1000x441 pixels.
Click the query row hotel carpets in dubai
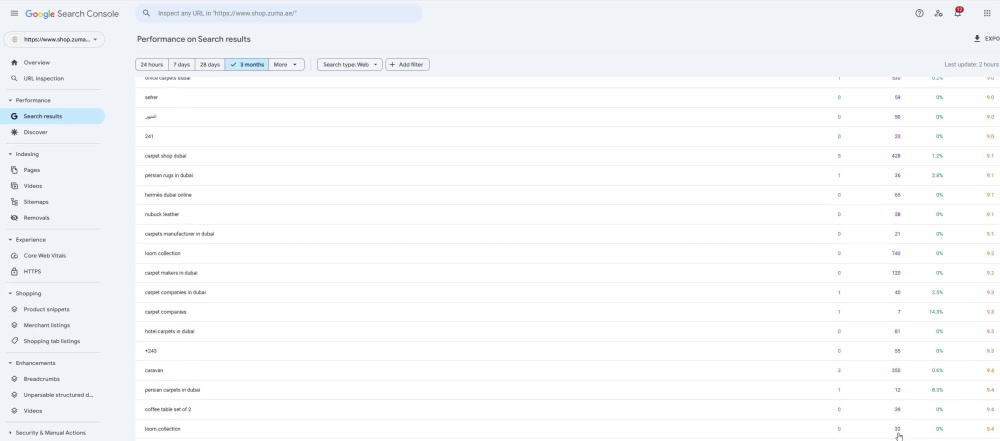(568, 331)
